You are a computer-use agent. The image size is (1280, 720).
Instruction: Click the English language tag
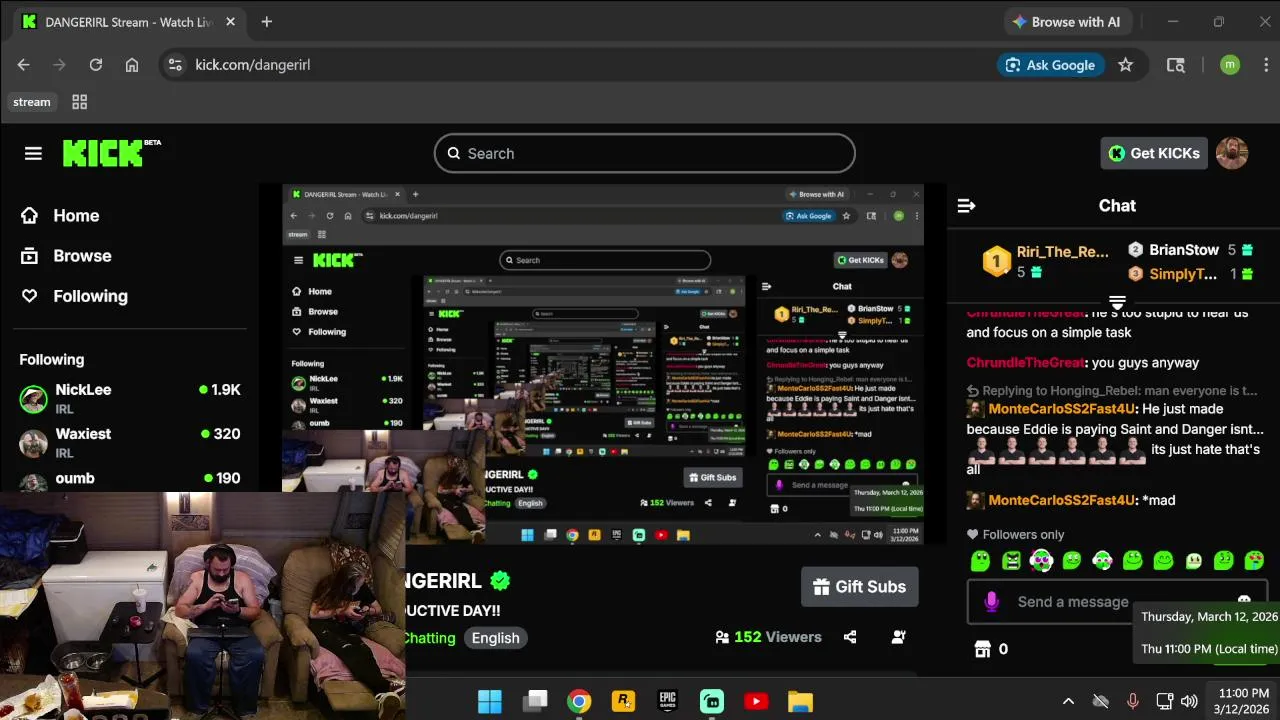click(x=495, y=638)
